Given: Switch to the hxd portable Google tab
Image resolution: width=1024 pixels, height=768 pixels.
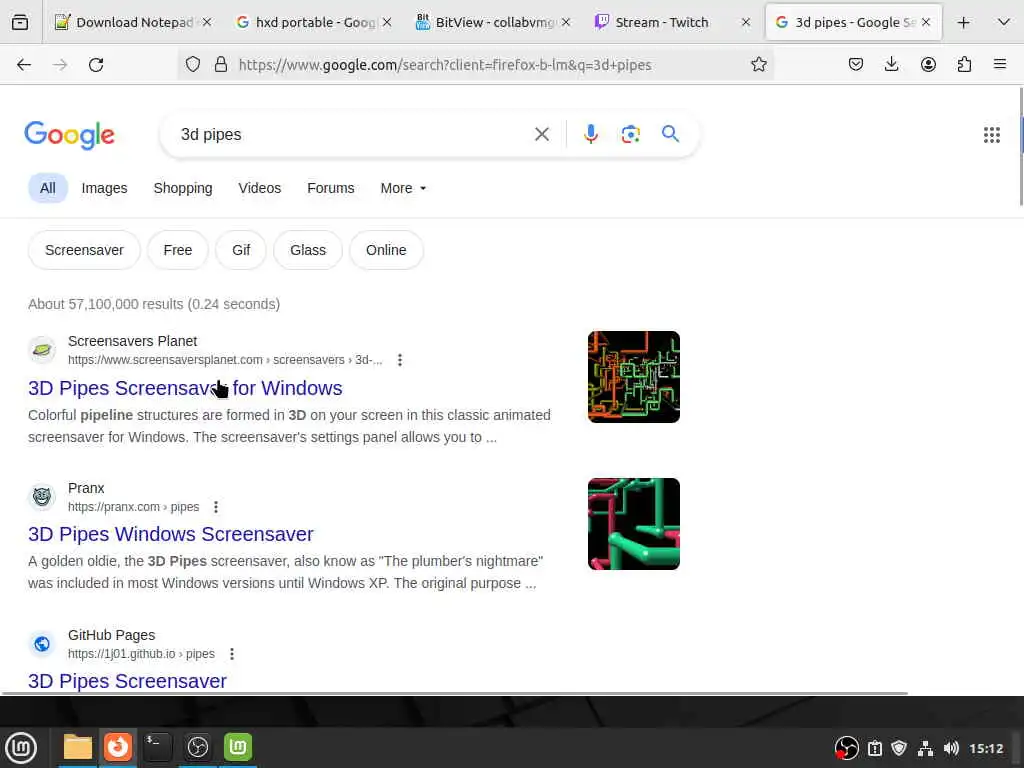Looking at the screenshot, I should [x=313, y=23].
